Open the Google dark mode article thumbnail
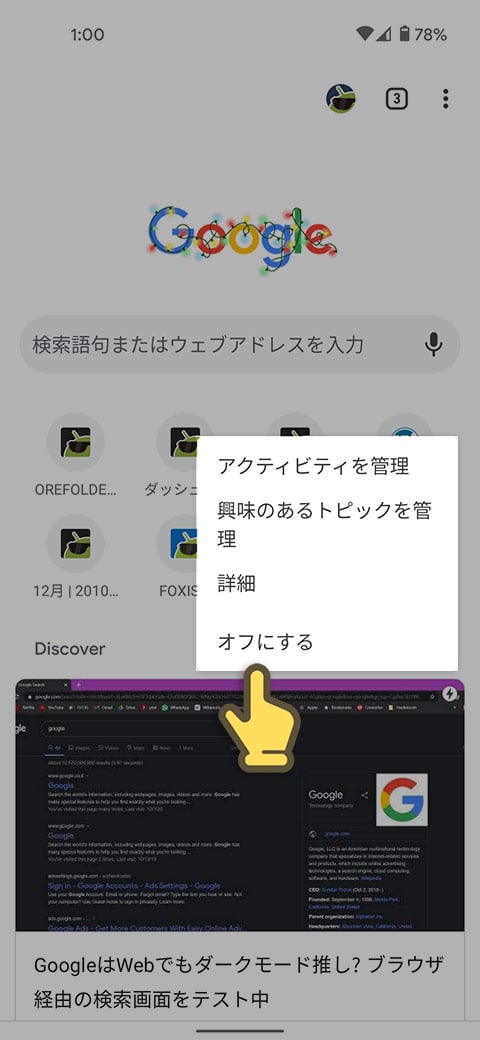The width and height of the screenshot is (480, 1040). tap(240, 805)
